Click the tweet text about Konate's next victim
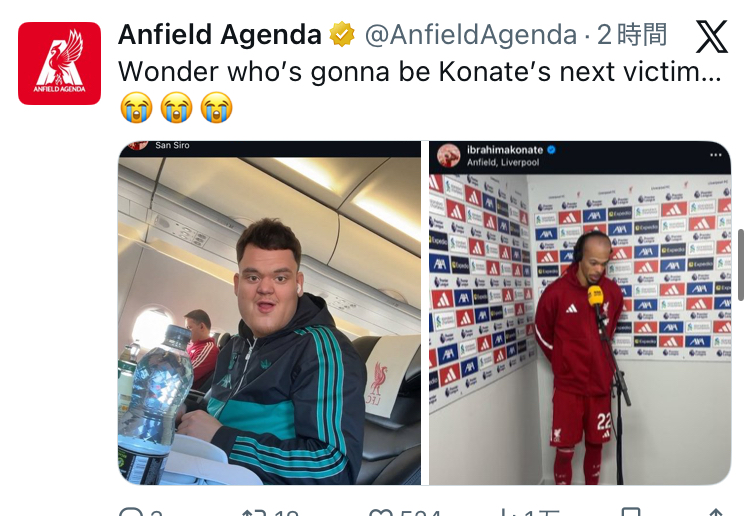 [419, 72]
